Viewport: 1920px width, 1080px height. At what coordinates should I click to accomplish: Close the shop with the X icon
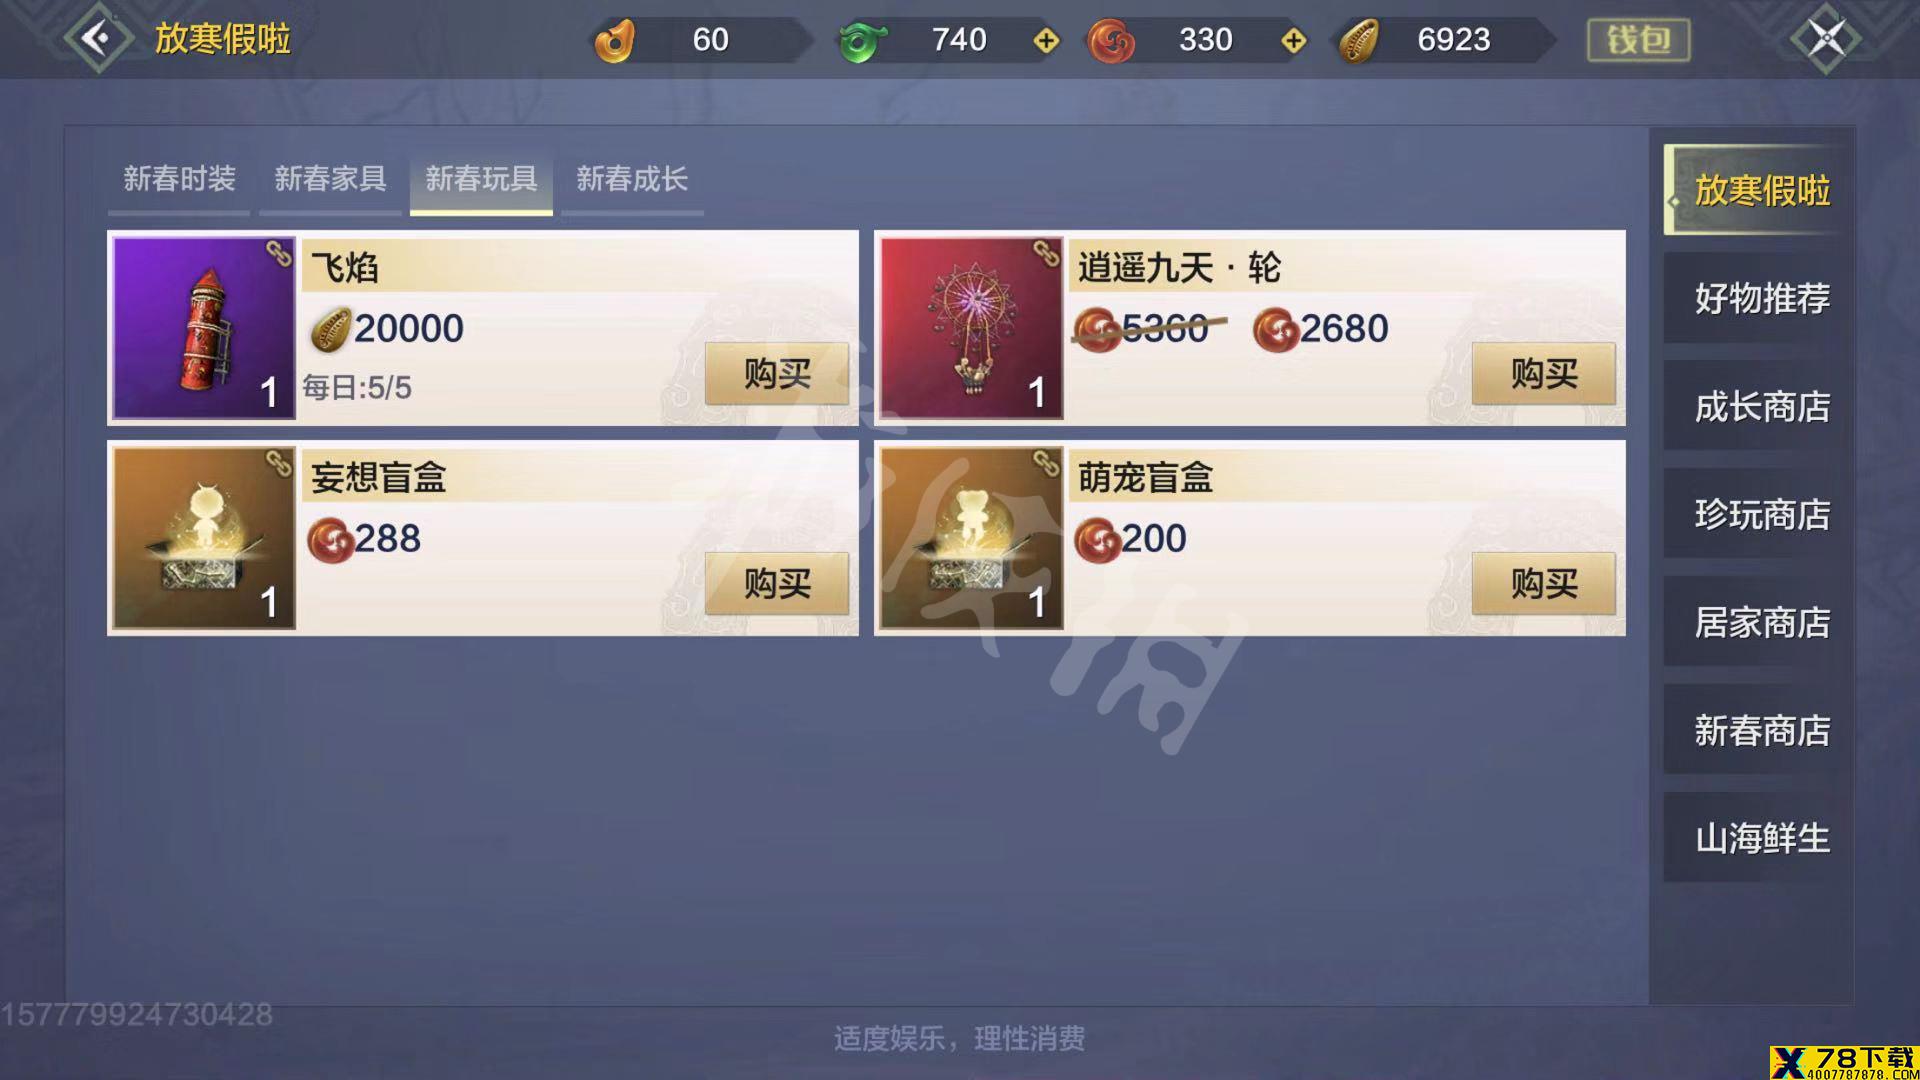(x=1826, y=39)
